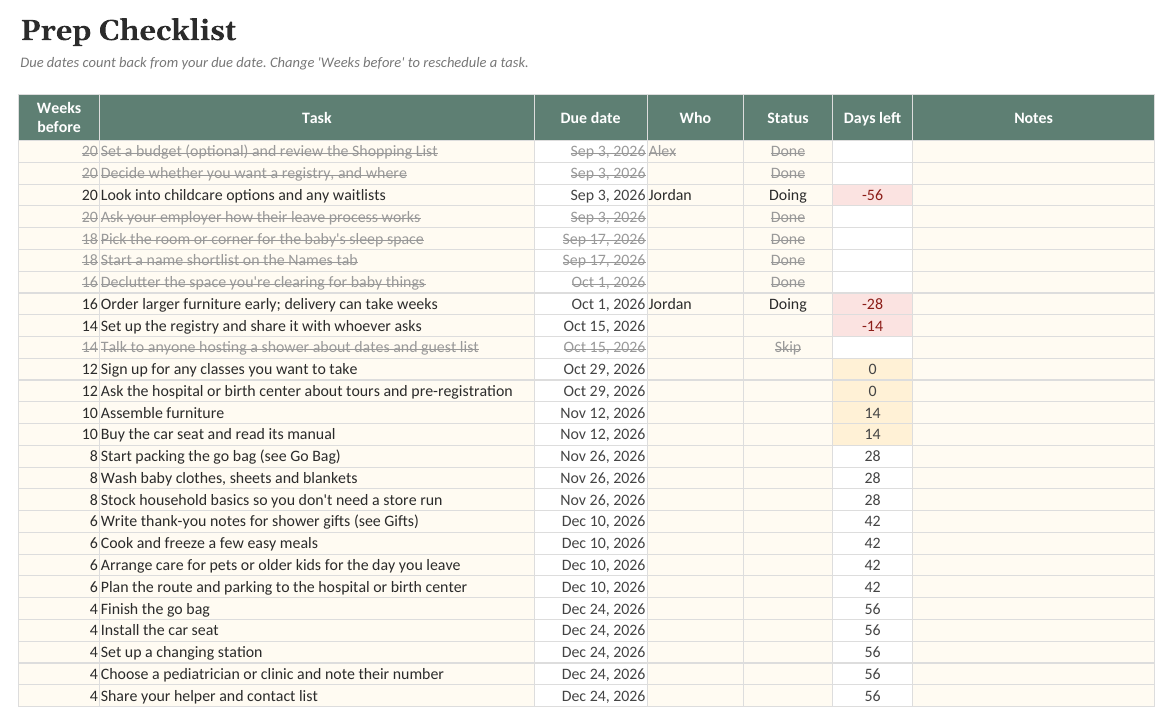
Task: Click days left '56' in share helper list row
Action: tap(872, 697)
